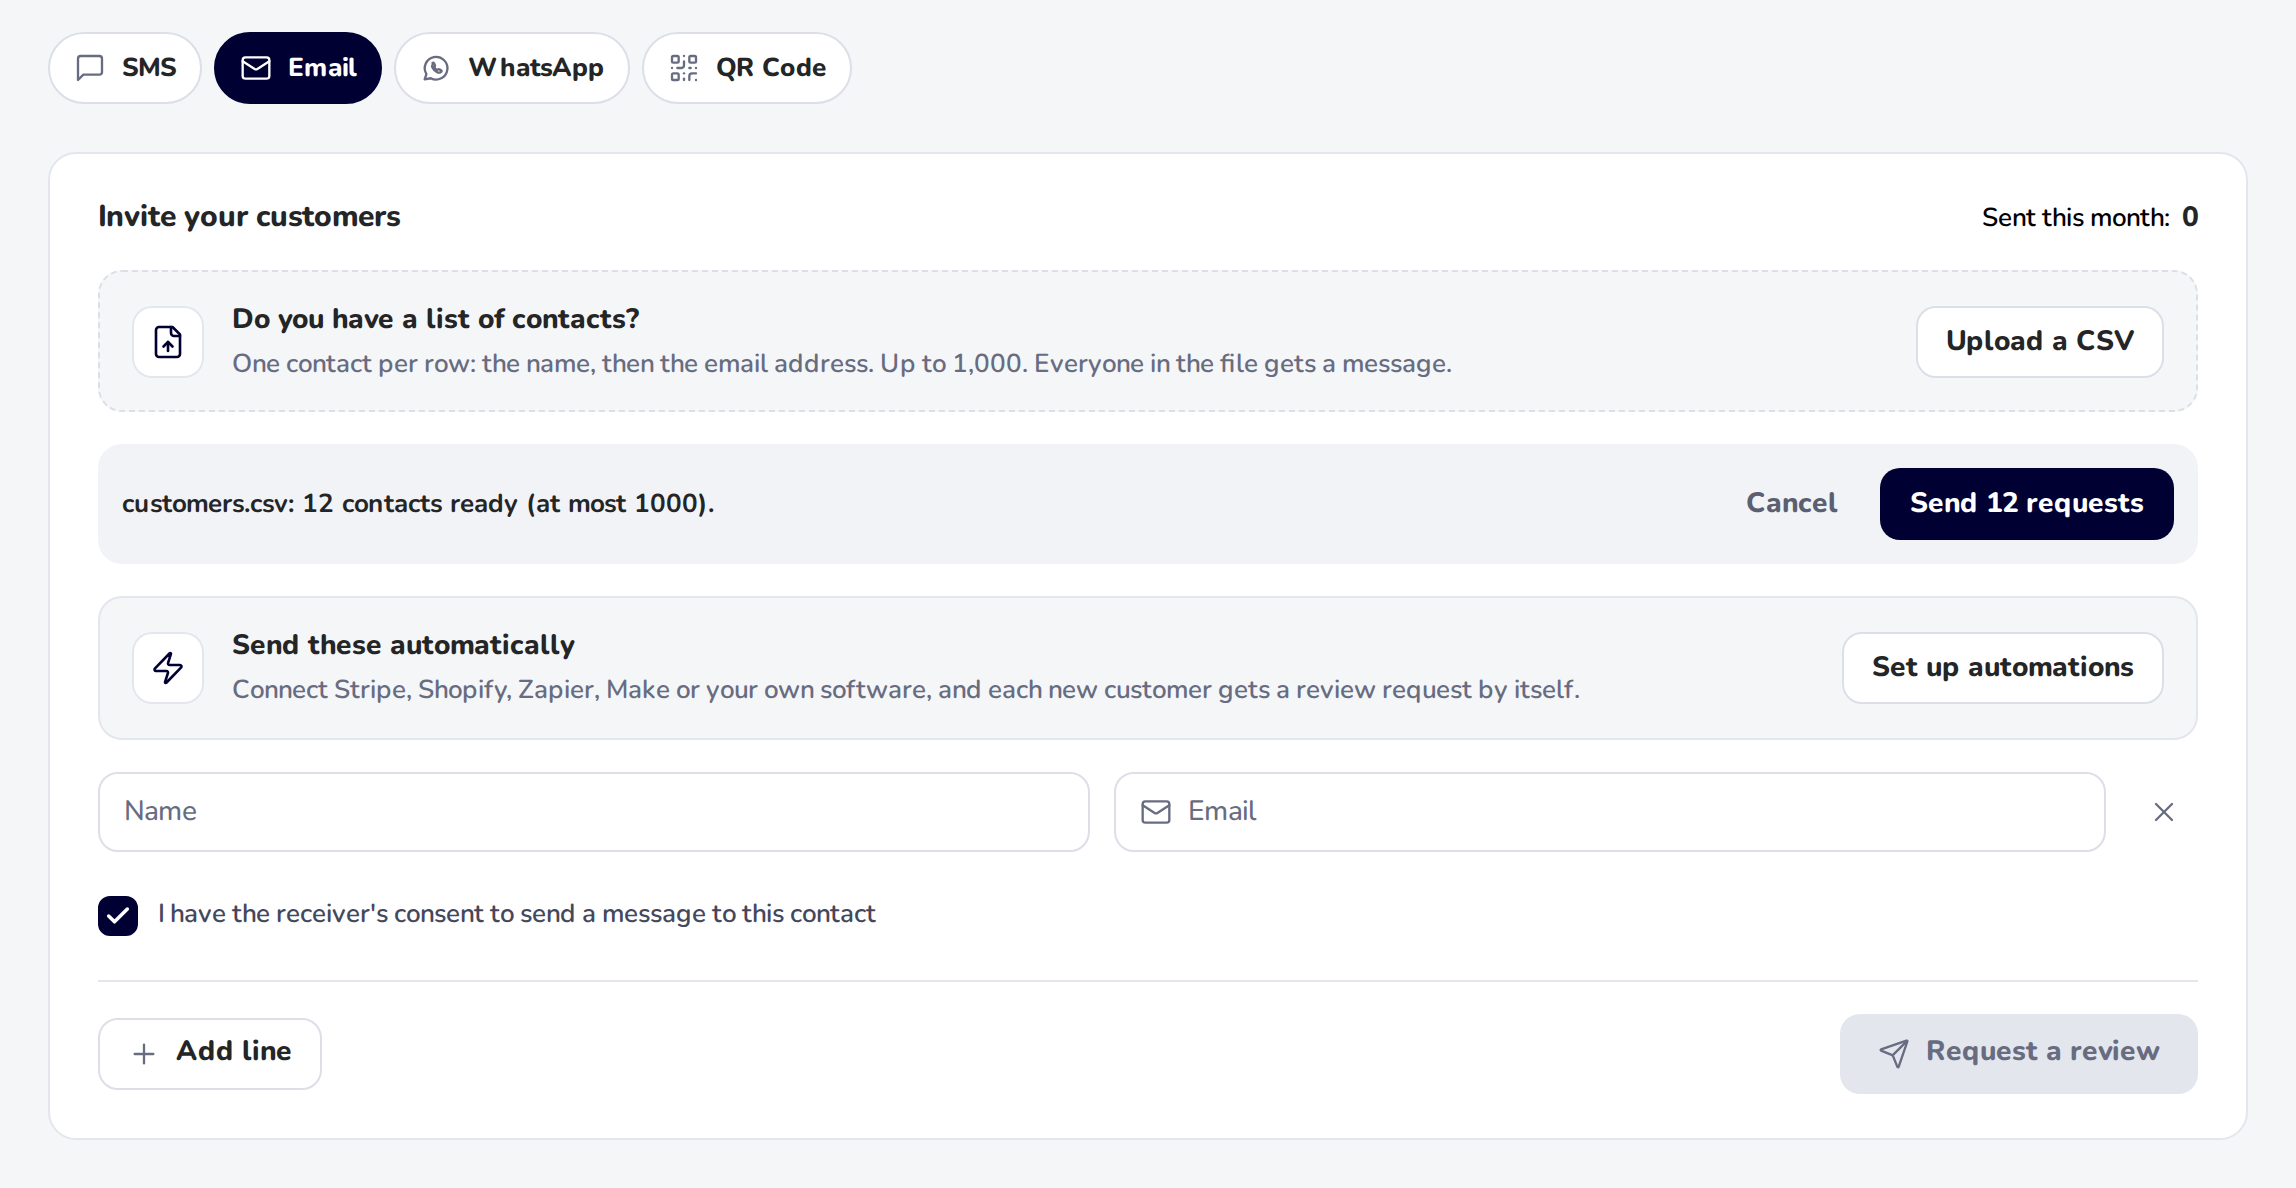Screen dimensions: 2296x1188
Task: Focus the Name input field
Action: tap(594, 812)
